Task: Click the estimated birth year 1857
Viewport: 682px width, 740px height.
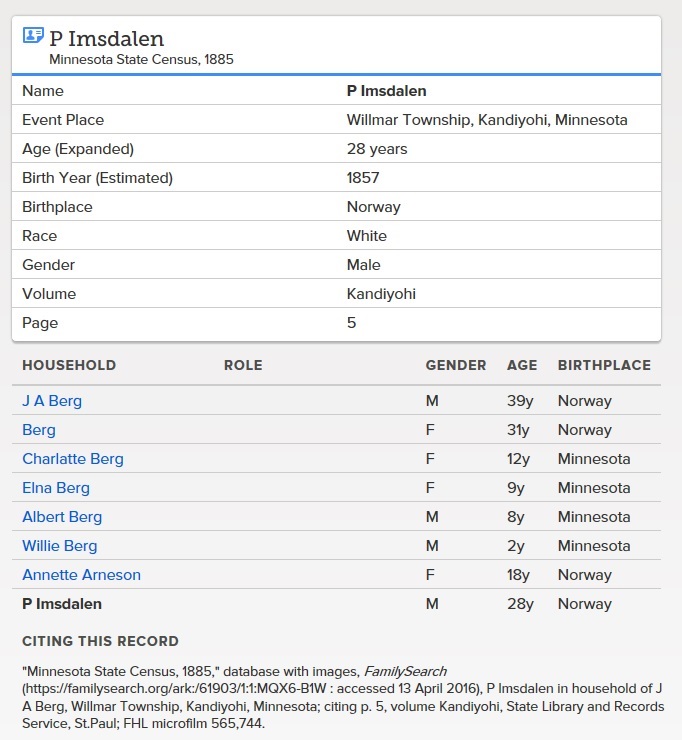Action: (x=362, y=178)
